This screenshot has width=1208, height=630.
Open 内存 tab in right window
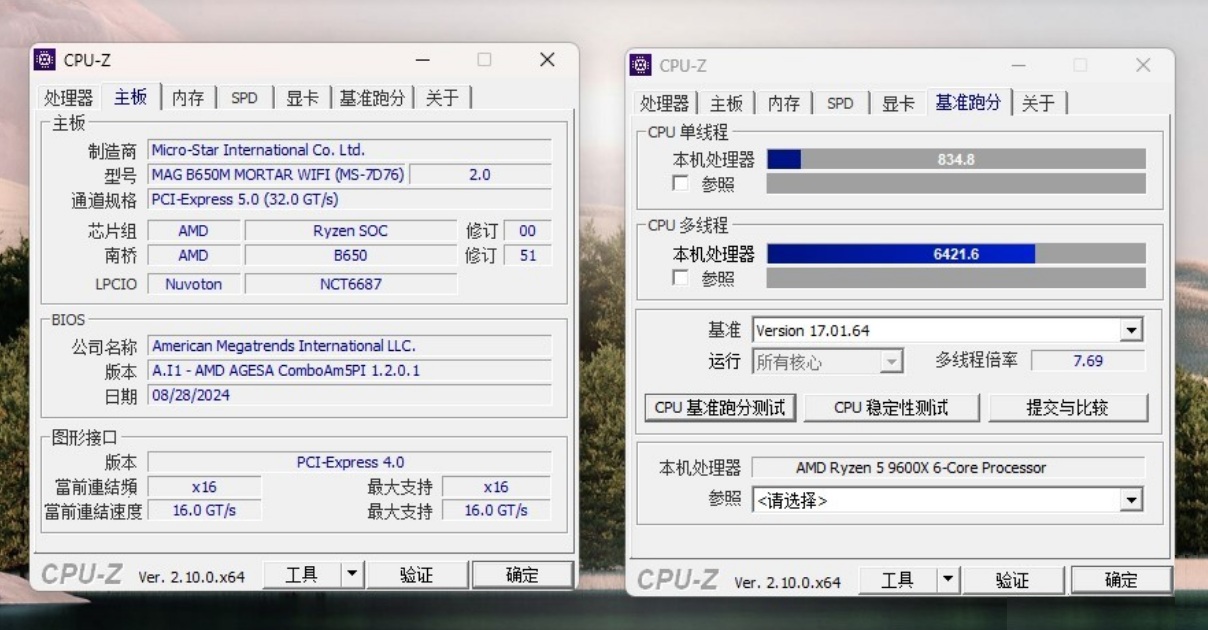pyautogui.click(x=784, y=103)
